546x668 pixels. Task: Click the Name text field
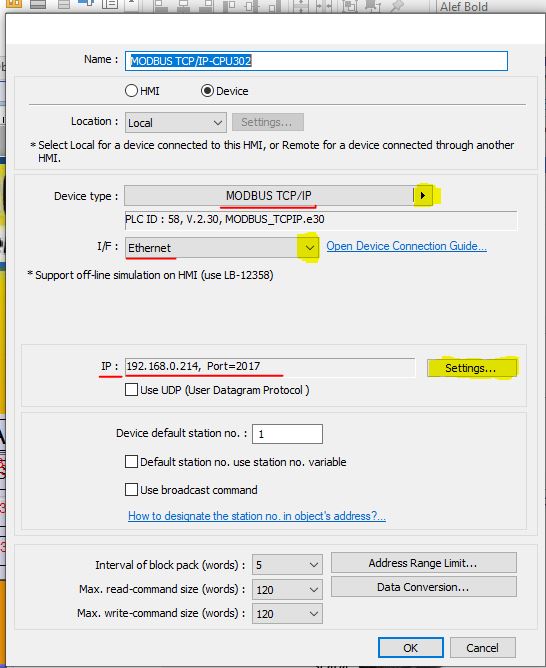pyautogui.click(x=316, y=61)
